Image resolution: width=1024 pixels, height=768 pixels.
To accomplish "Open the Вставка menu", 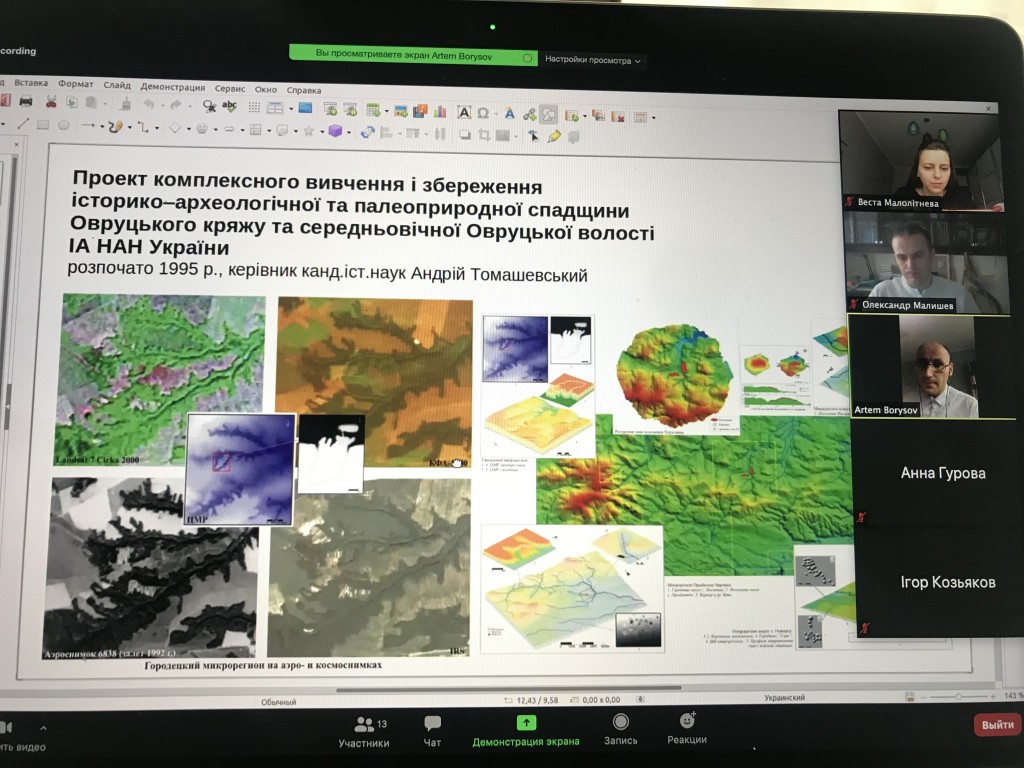I will pos(31,83).
